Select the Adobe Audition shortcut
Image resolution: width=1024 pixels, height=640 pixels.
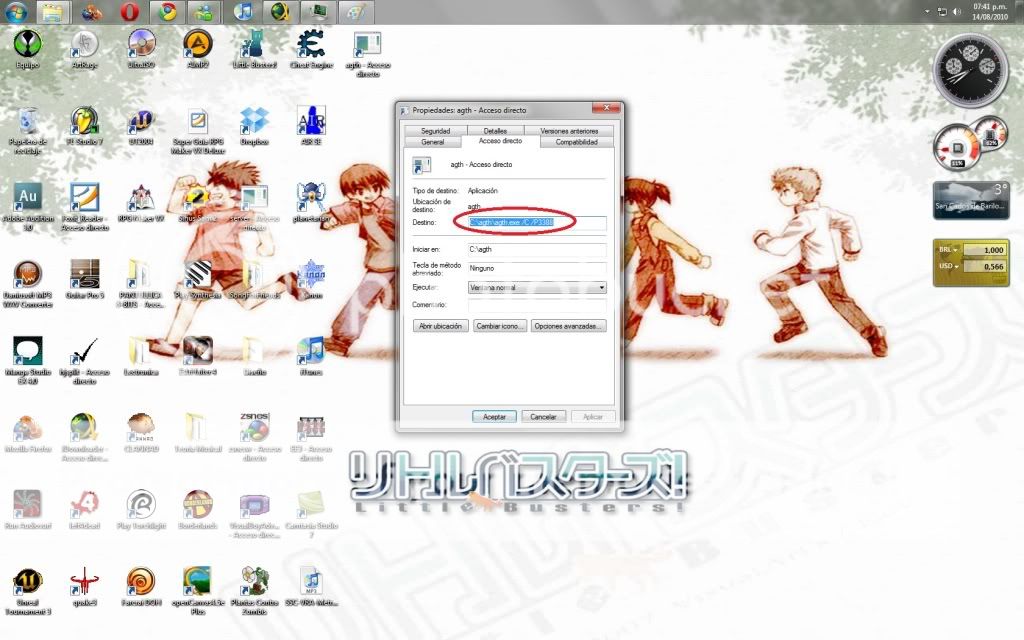(27, 206)
